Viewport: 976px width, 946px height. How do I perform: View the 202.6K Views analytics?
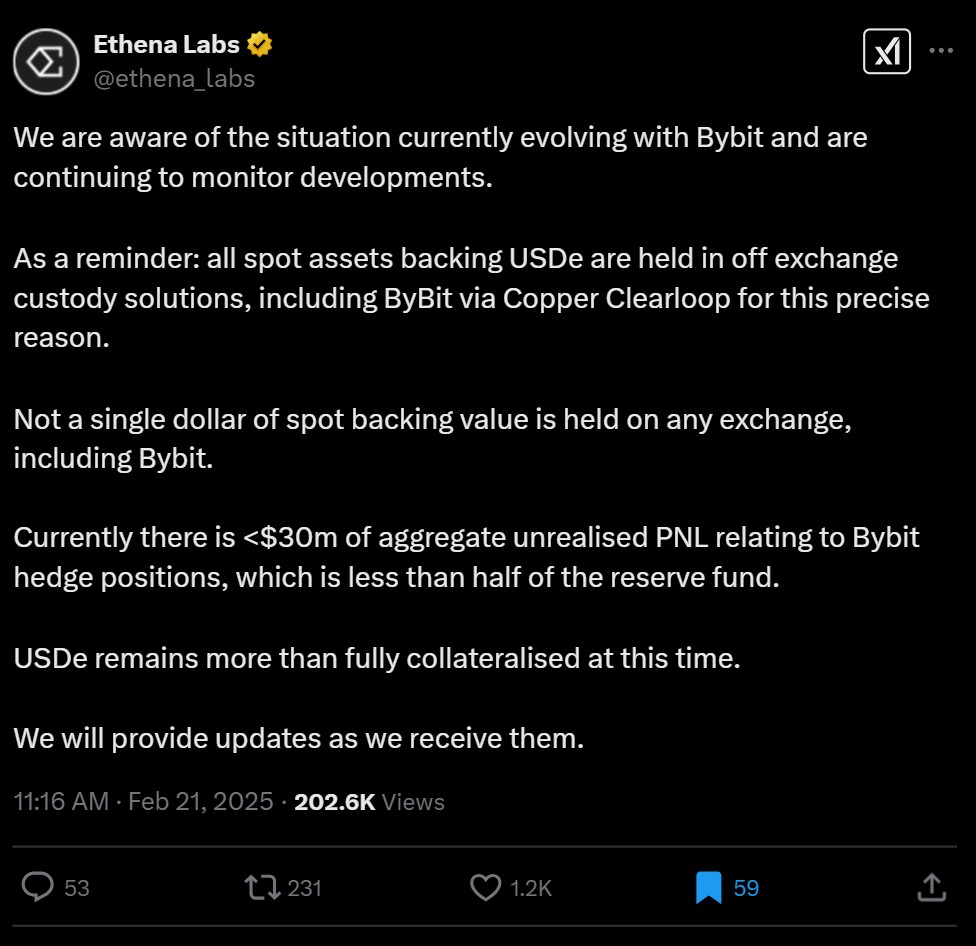369,801
